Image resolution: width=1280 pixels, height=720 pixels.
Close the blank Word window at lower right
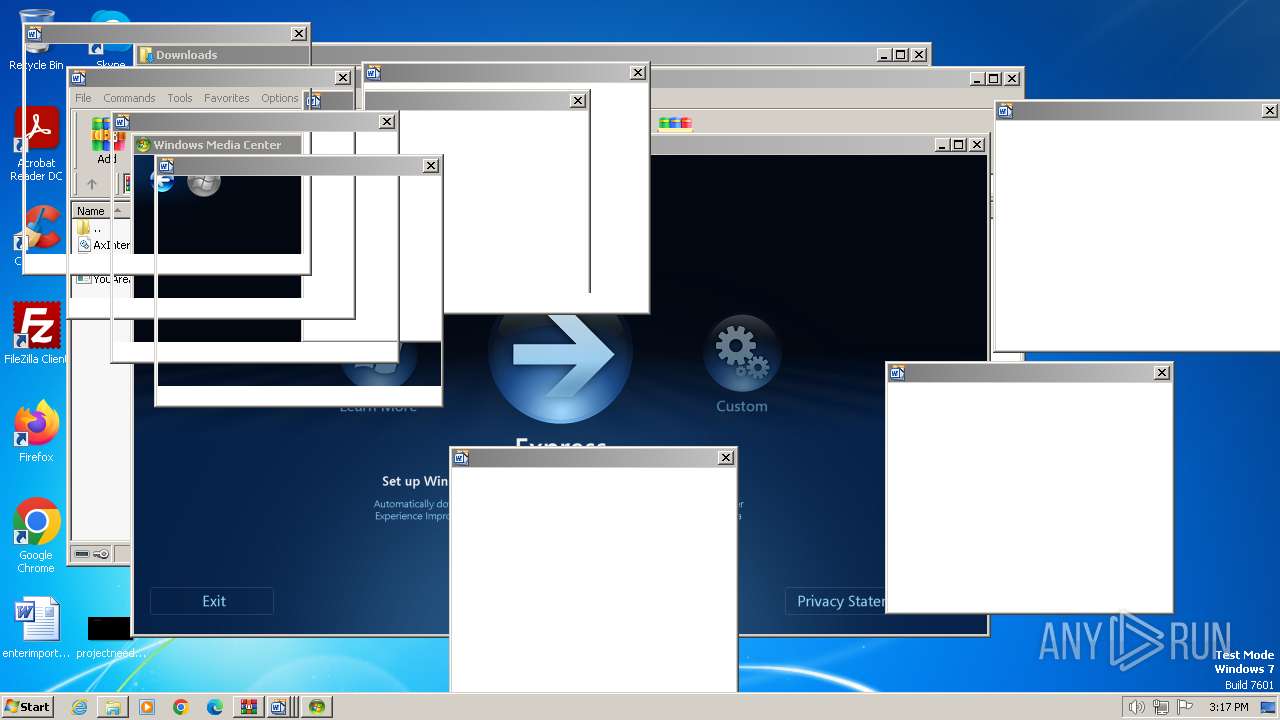(1161, 373)
